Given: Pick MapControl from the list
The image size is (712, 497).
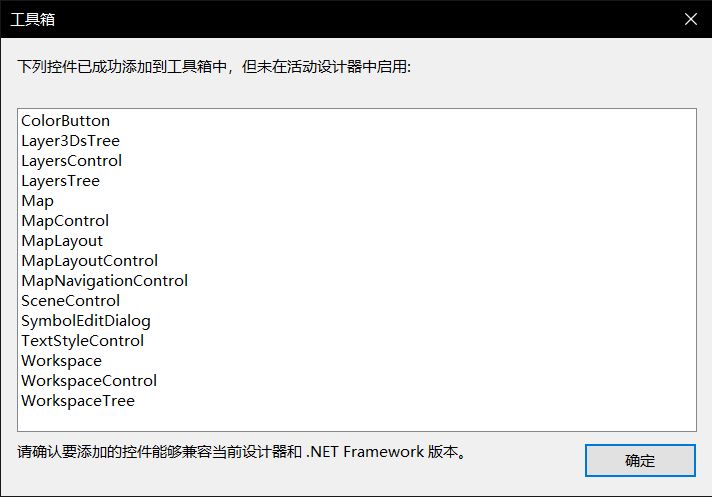Looking at the screenshot, I should (65, 221).
